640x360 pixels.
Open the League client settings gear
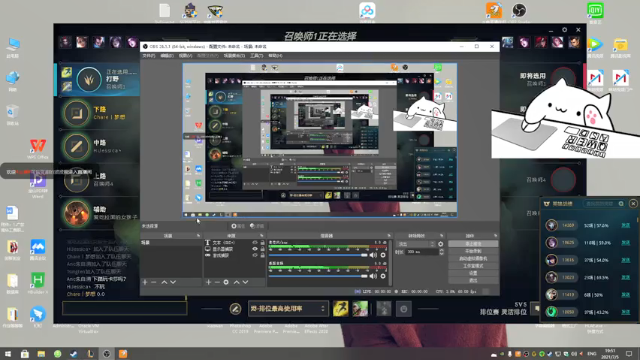(x=564, y=30)
